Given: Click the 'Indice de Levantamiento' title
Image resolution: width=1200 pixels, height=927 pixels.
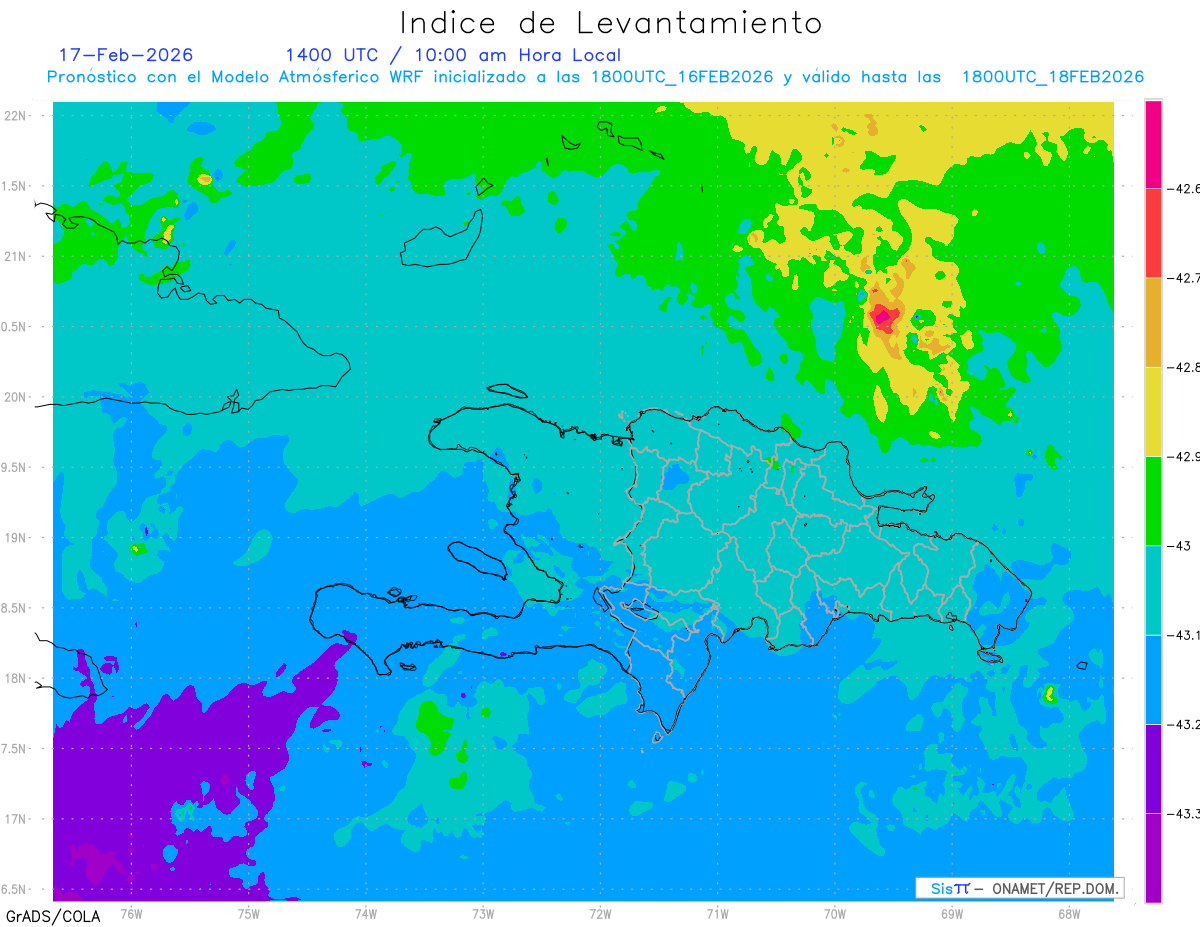Looking at the screenshot, I should (611, 23).
